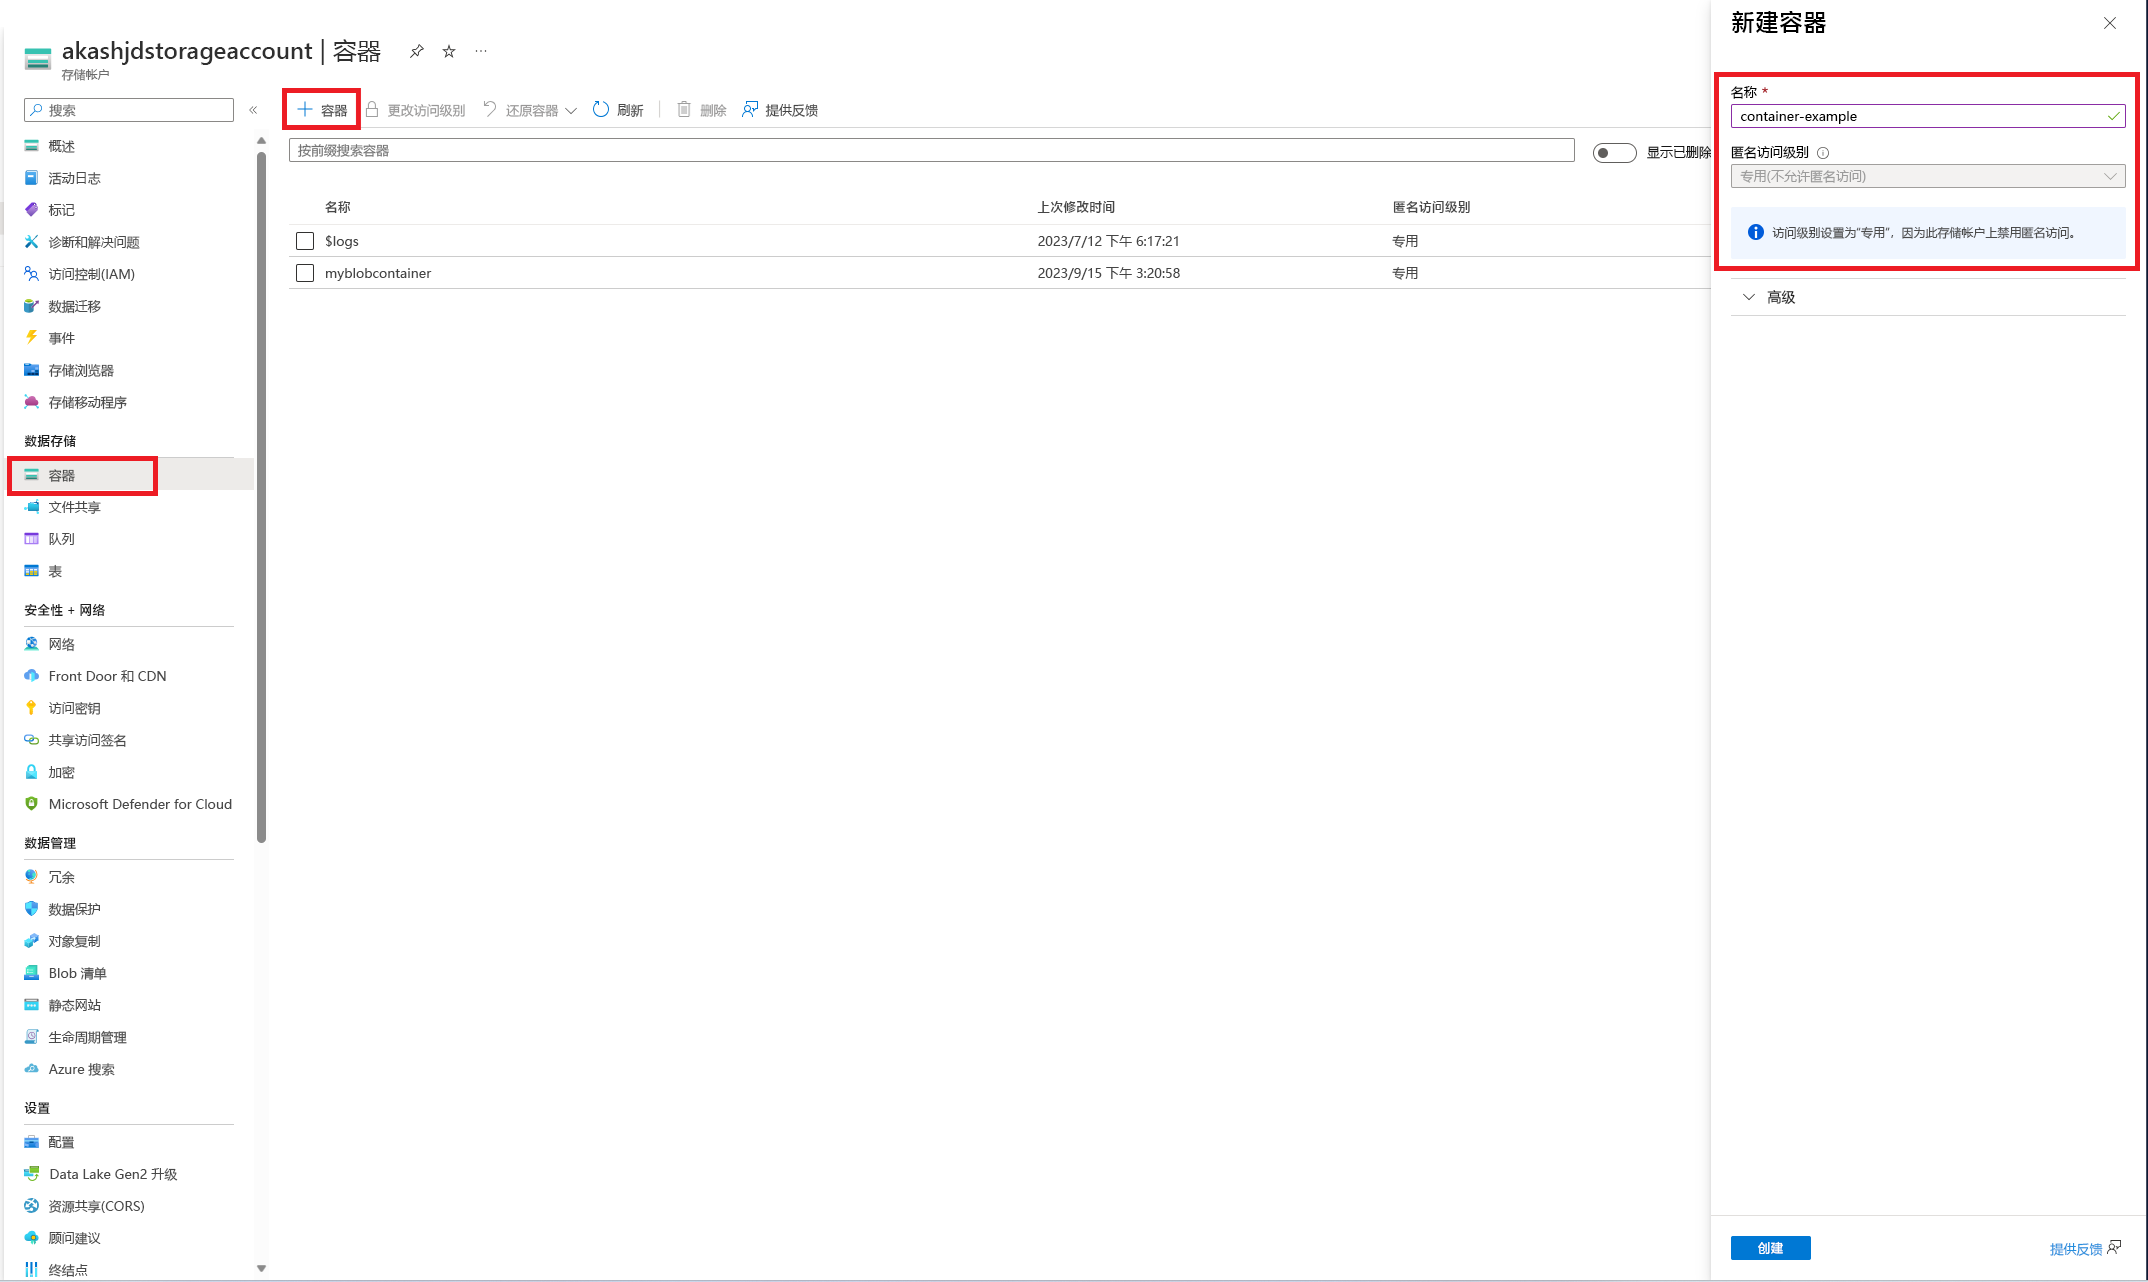Click 存储移动程序 icon
Screen dimensions: 2148x1282
(31, 401)
